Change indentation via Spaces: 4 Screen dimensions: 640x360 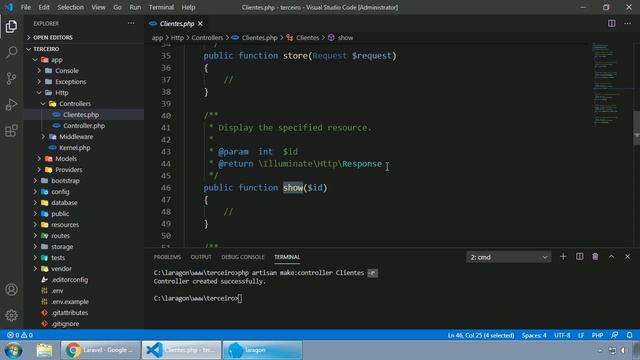tap(534, 335)
